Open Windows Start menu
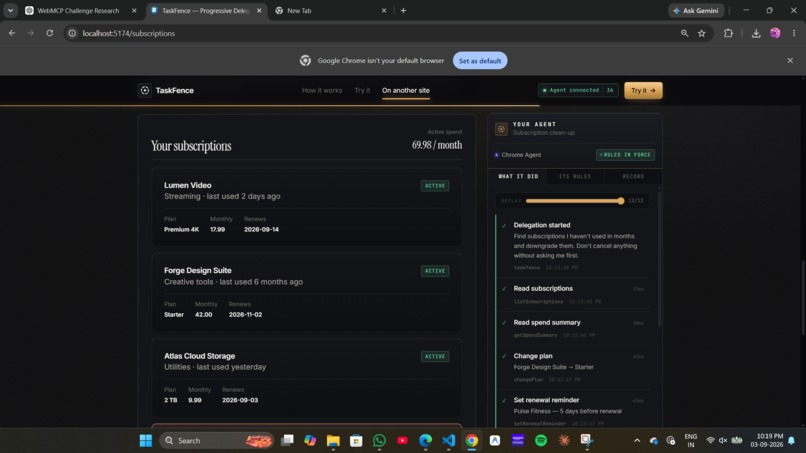The height and width of the screenshot is (453, 806). pyautogui.click(x=146, y=441)
